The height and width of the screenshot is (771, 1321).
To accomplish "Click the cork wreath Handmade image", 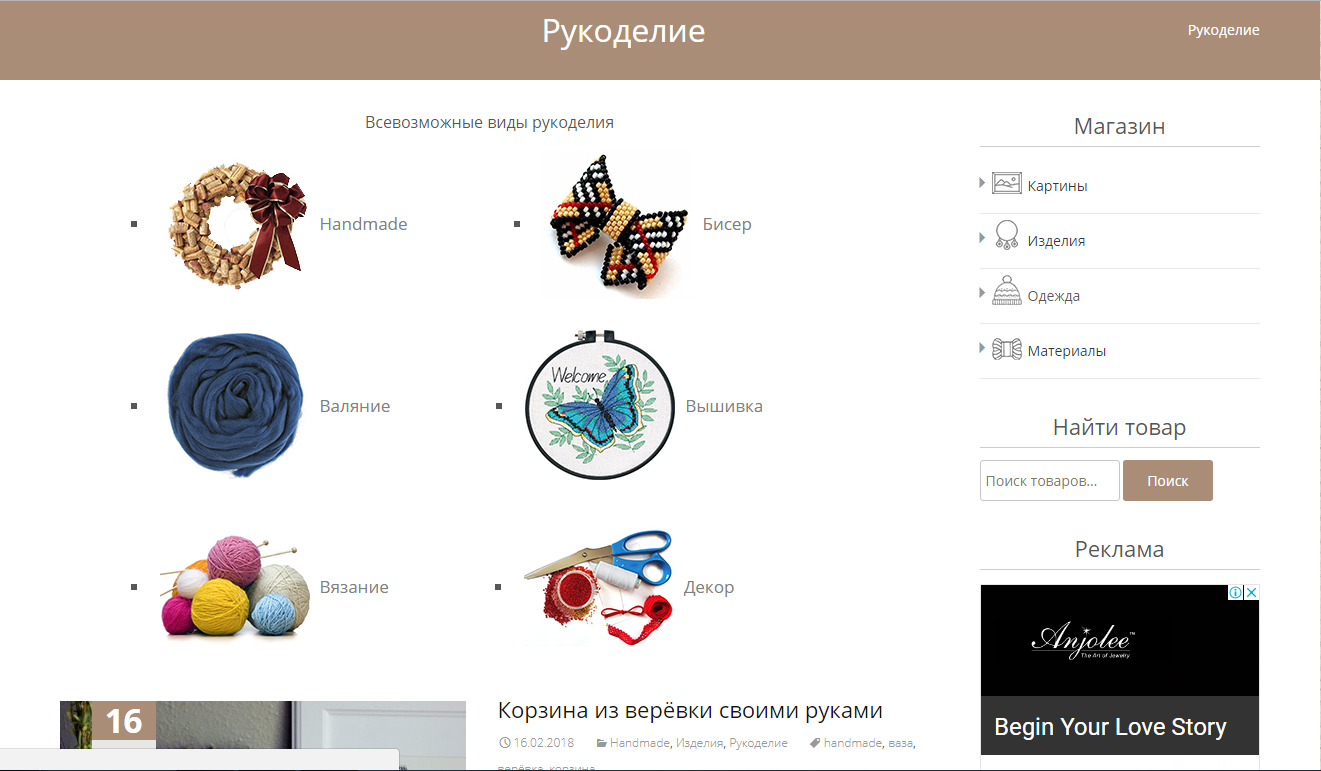I will click(x=237, y=224).
